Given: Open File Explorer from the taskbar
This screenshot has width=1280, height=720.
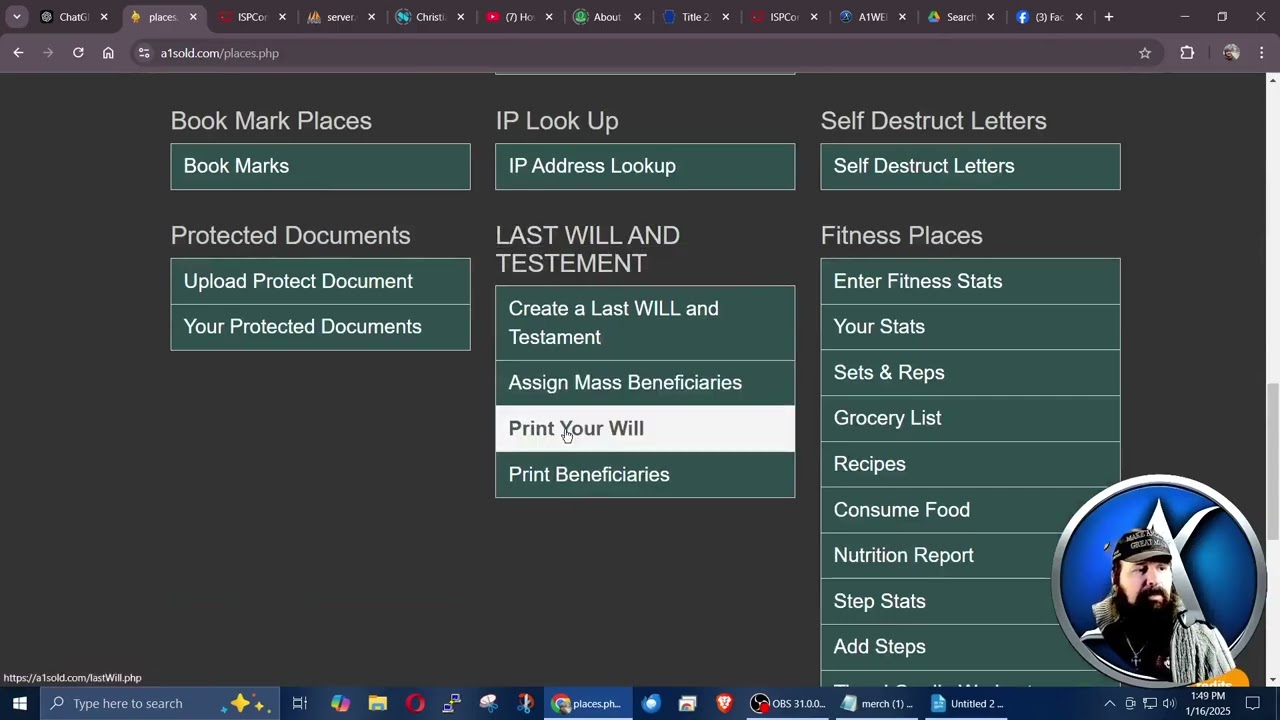Looking at the screenshot, I should click(377, 703).
